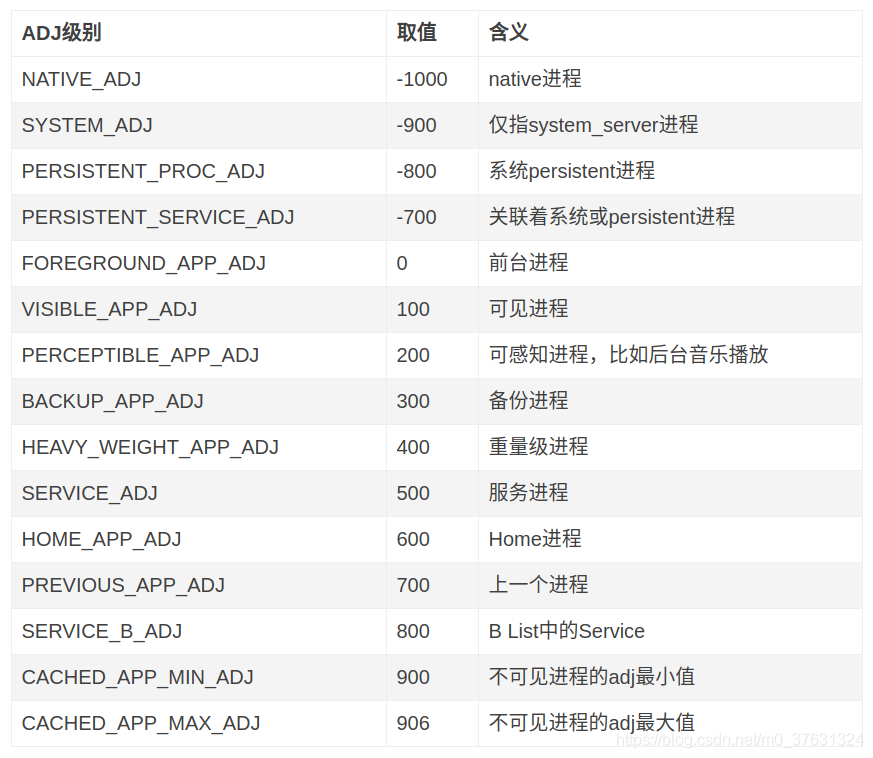This screenshot has height=758, width=873.
Task: Click the native进程 description
Action: pos(535,79)
